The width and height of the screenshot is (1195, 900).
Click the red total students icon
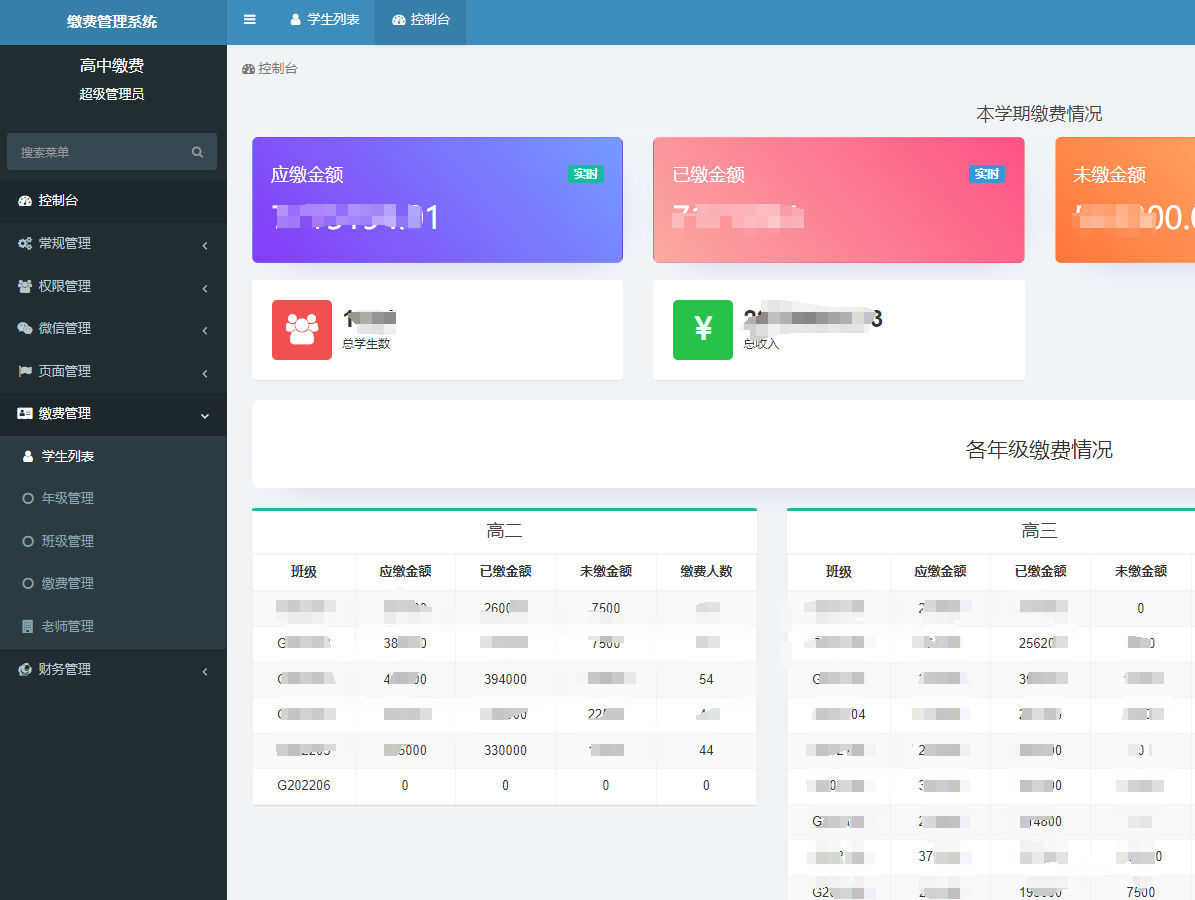point(301,330)
